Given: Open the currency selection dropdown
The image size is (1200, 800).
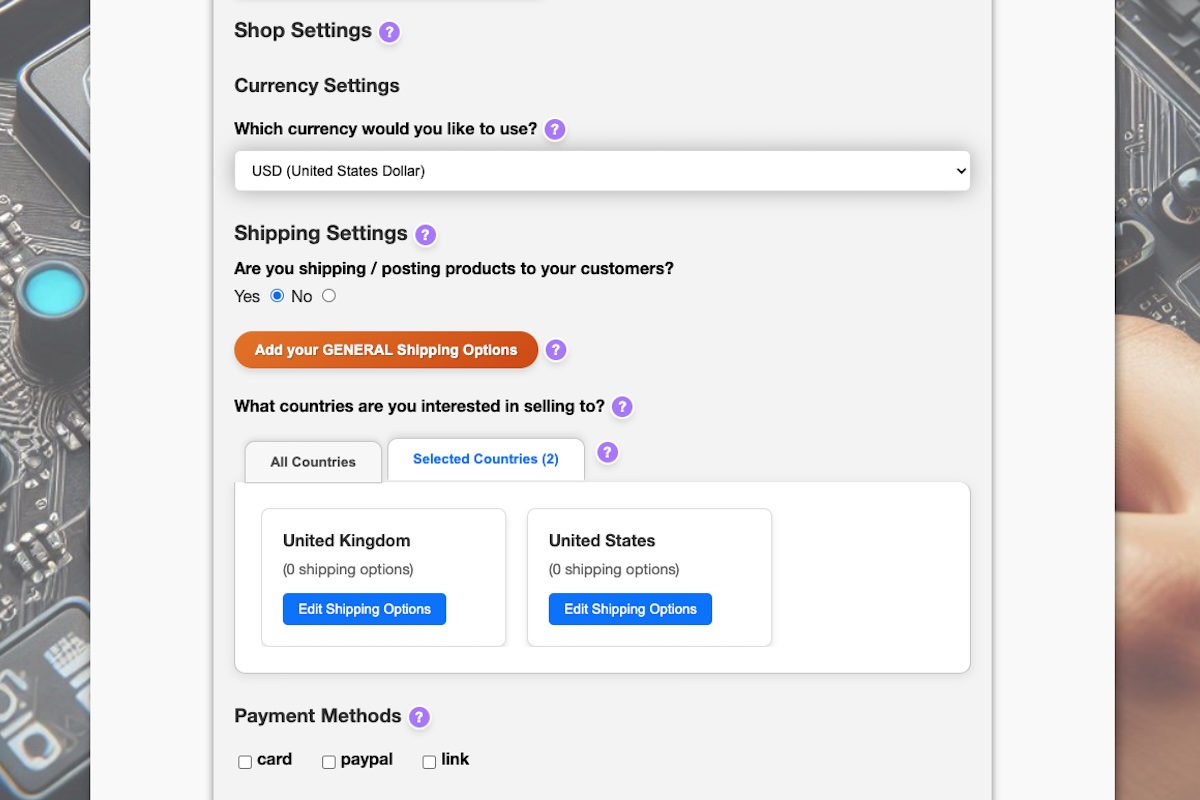Looking at the screenshot, I should [x=601, y=170].
